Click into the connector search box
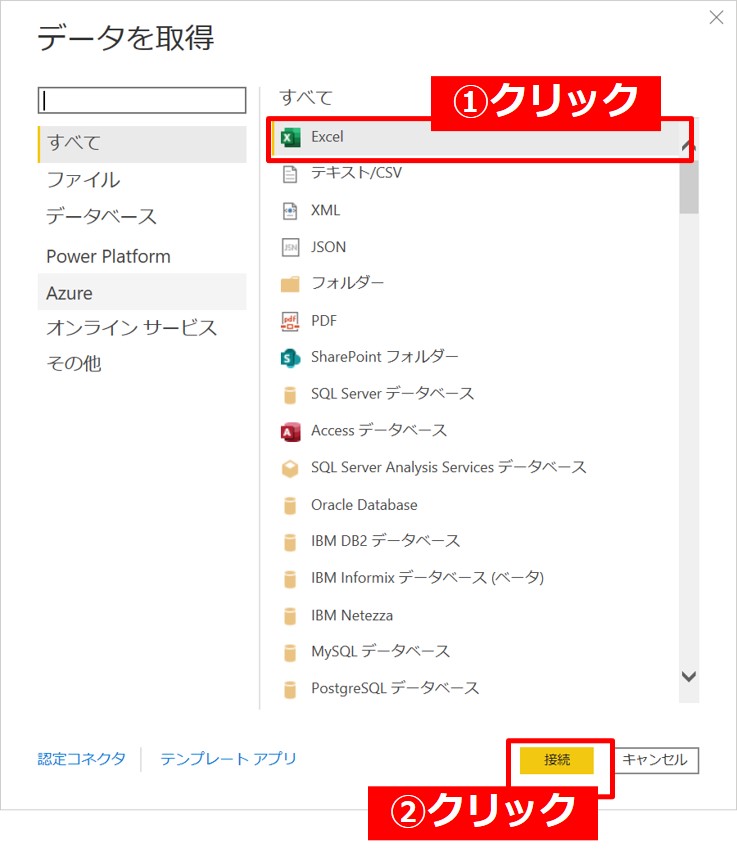The height and width of the screenshot is (861, 737). click(141, 100)
